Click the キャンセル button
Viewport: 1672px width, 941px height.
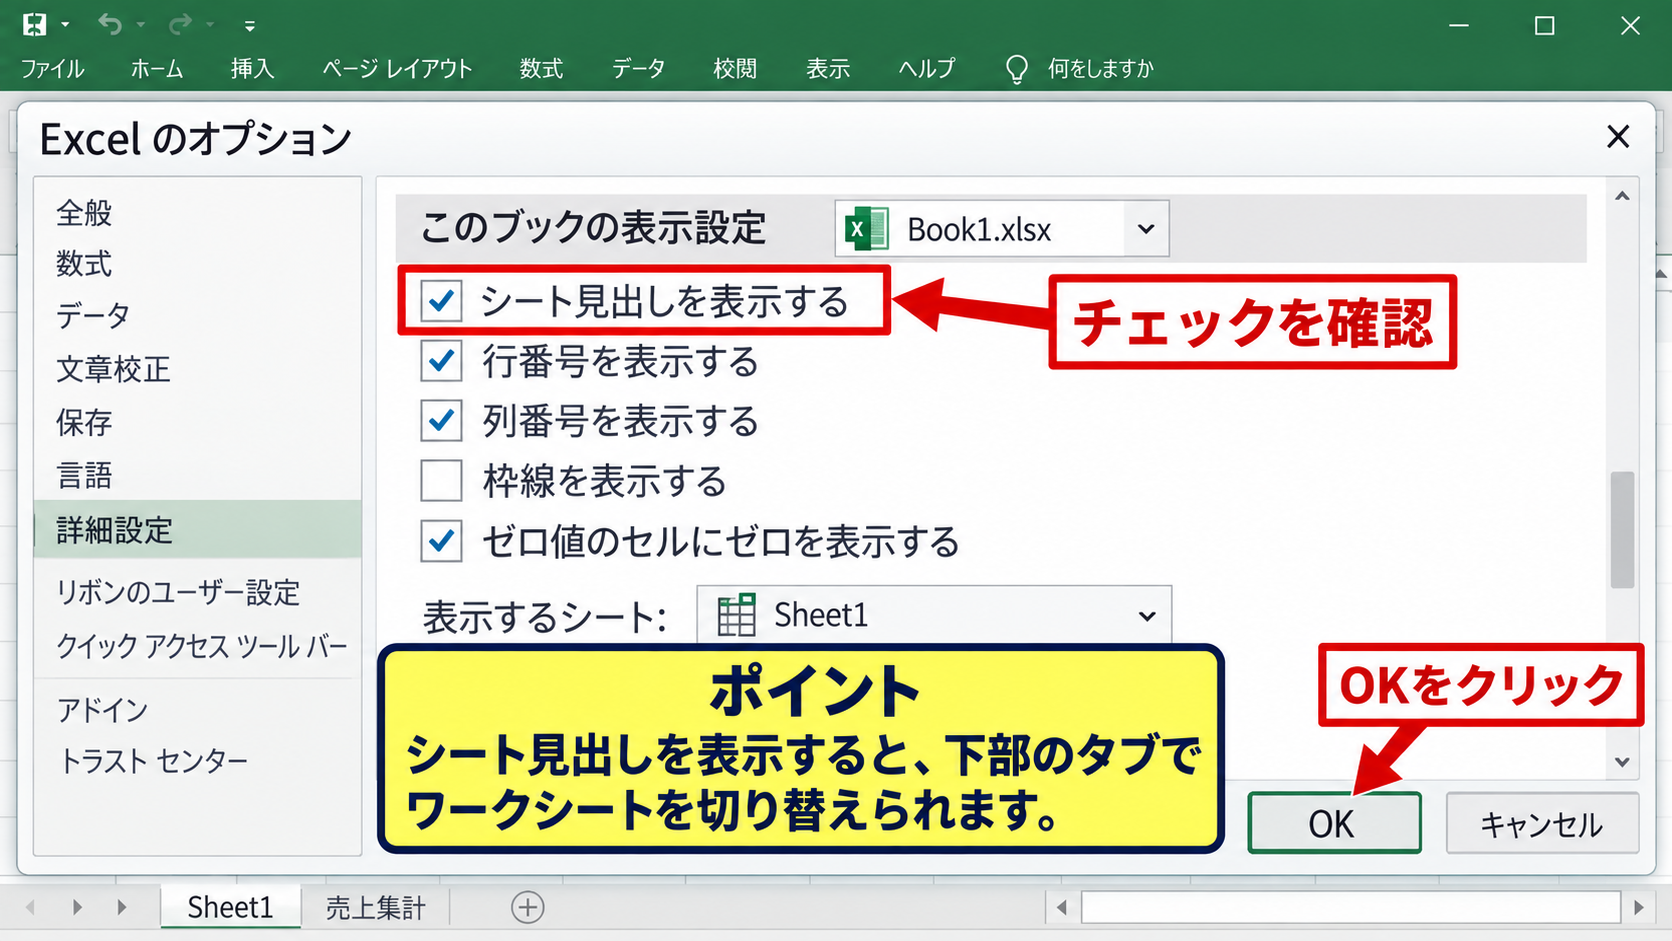coord(1542,823)
